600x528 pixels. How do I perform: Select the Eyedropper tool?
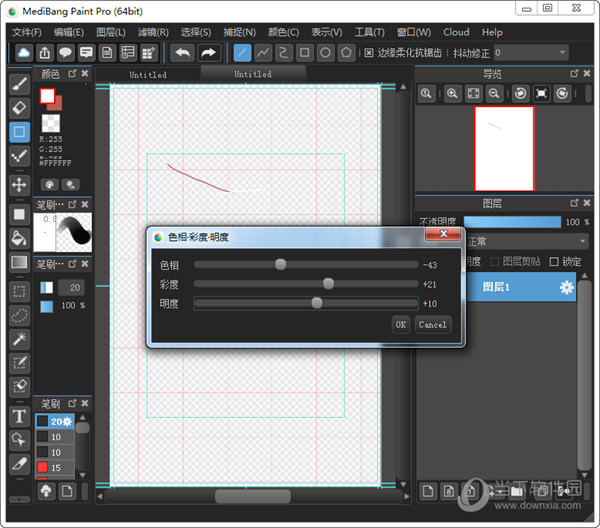tap(20, 464)
